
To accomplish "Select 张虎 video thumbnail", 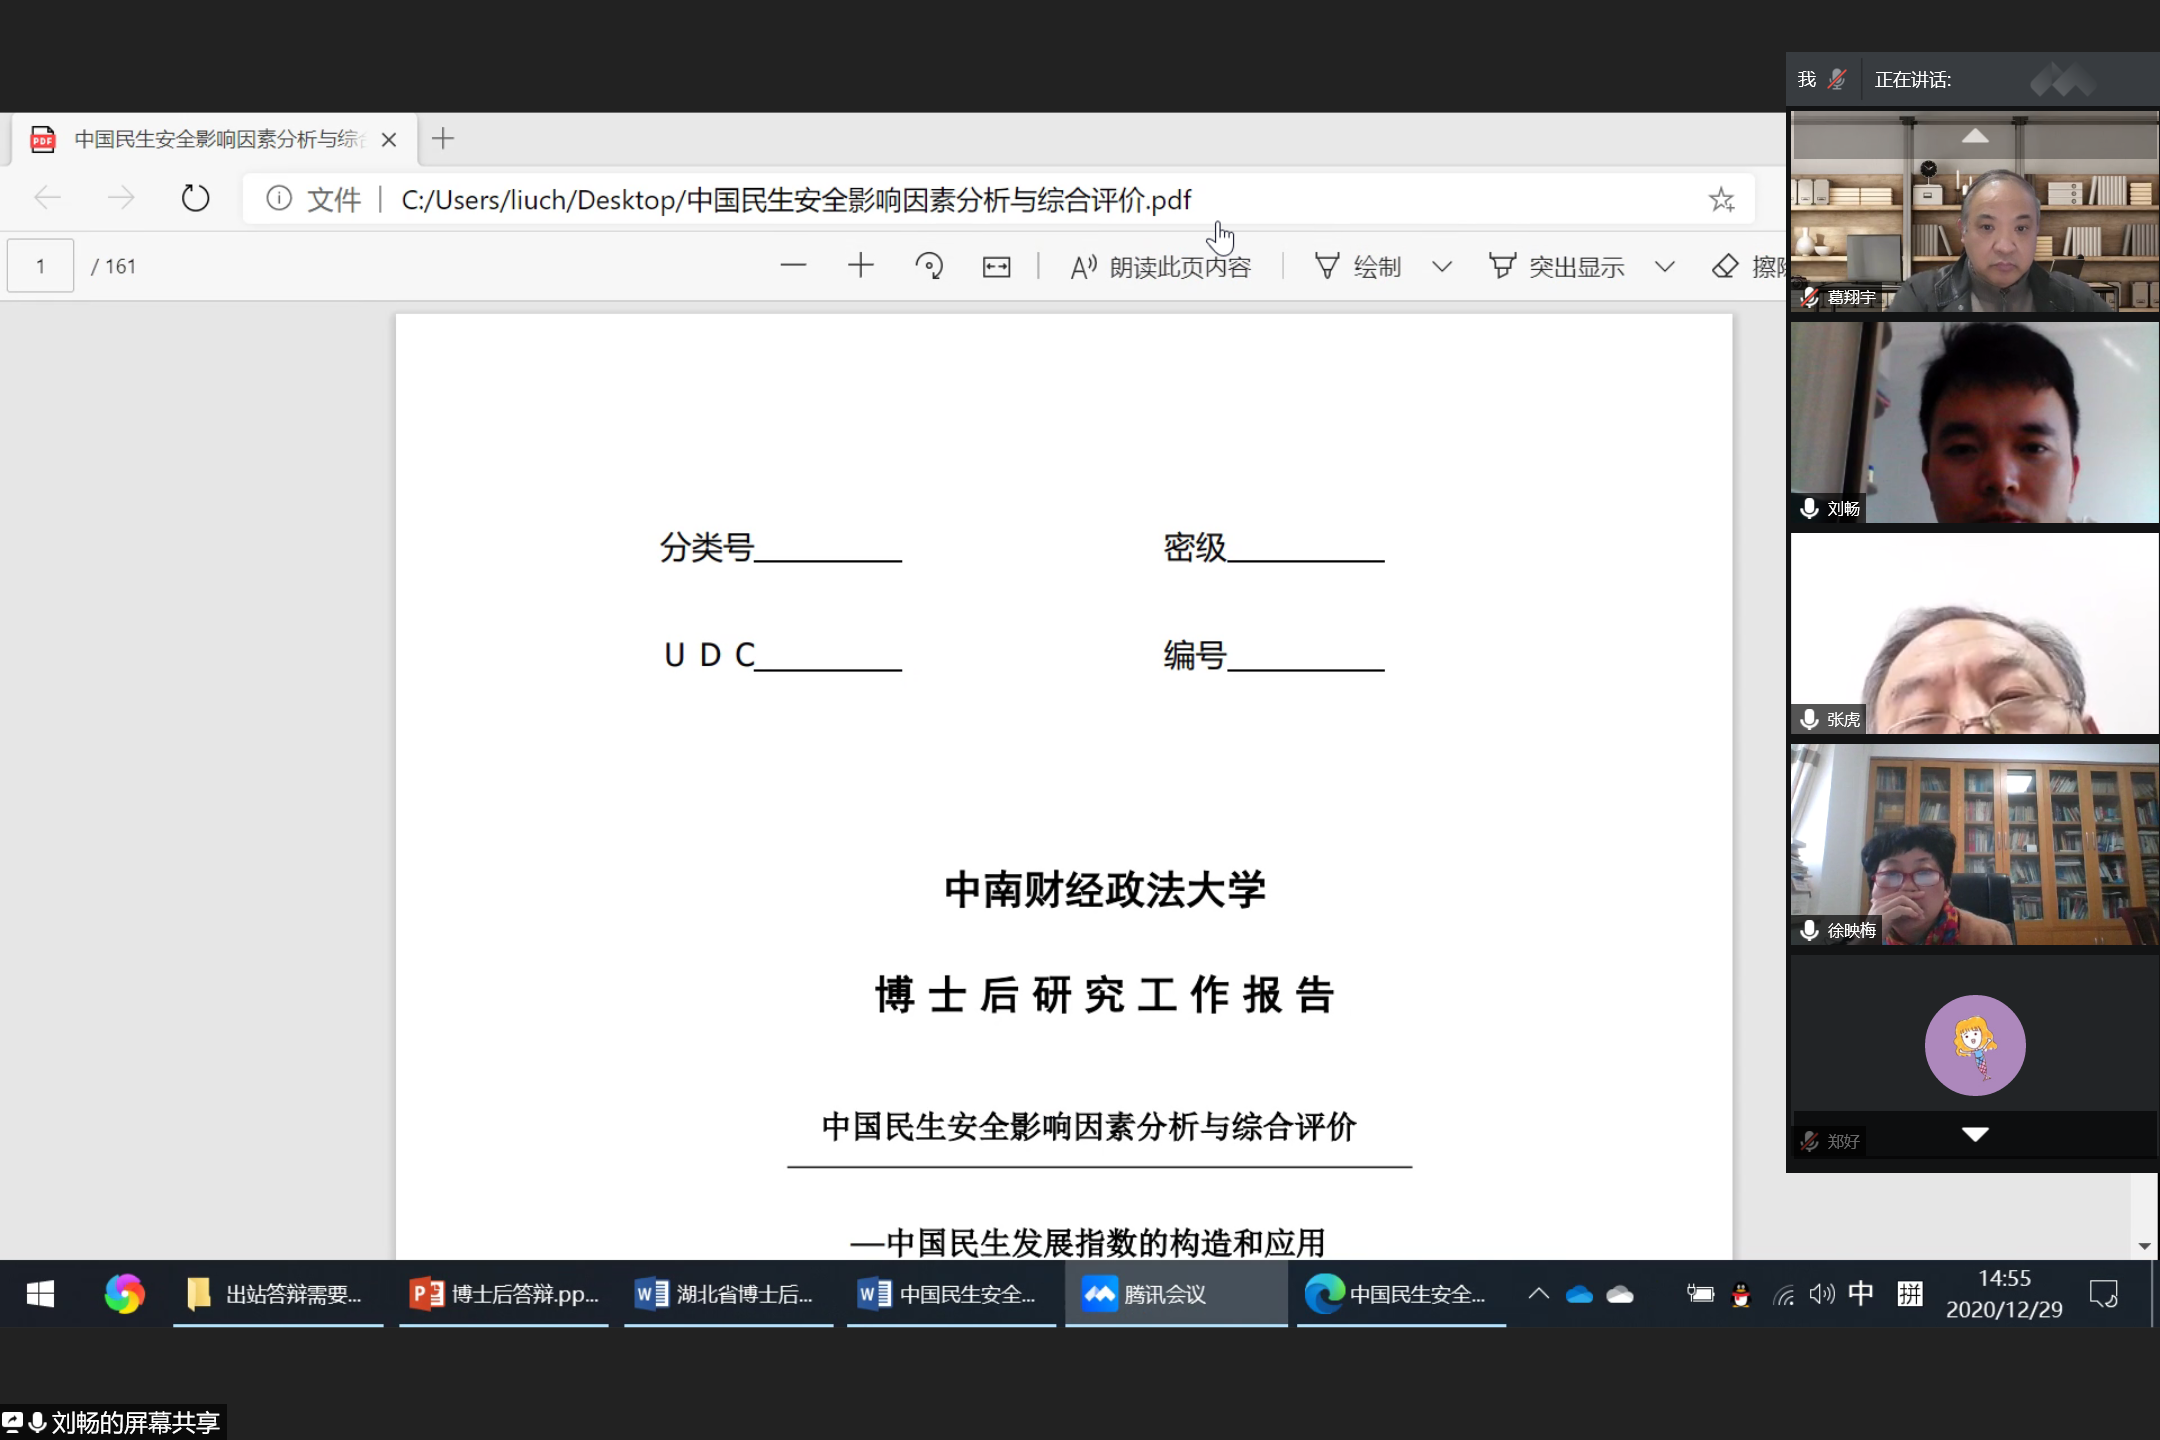I will coord(1974,633).
